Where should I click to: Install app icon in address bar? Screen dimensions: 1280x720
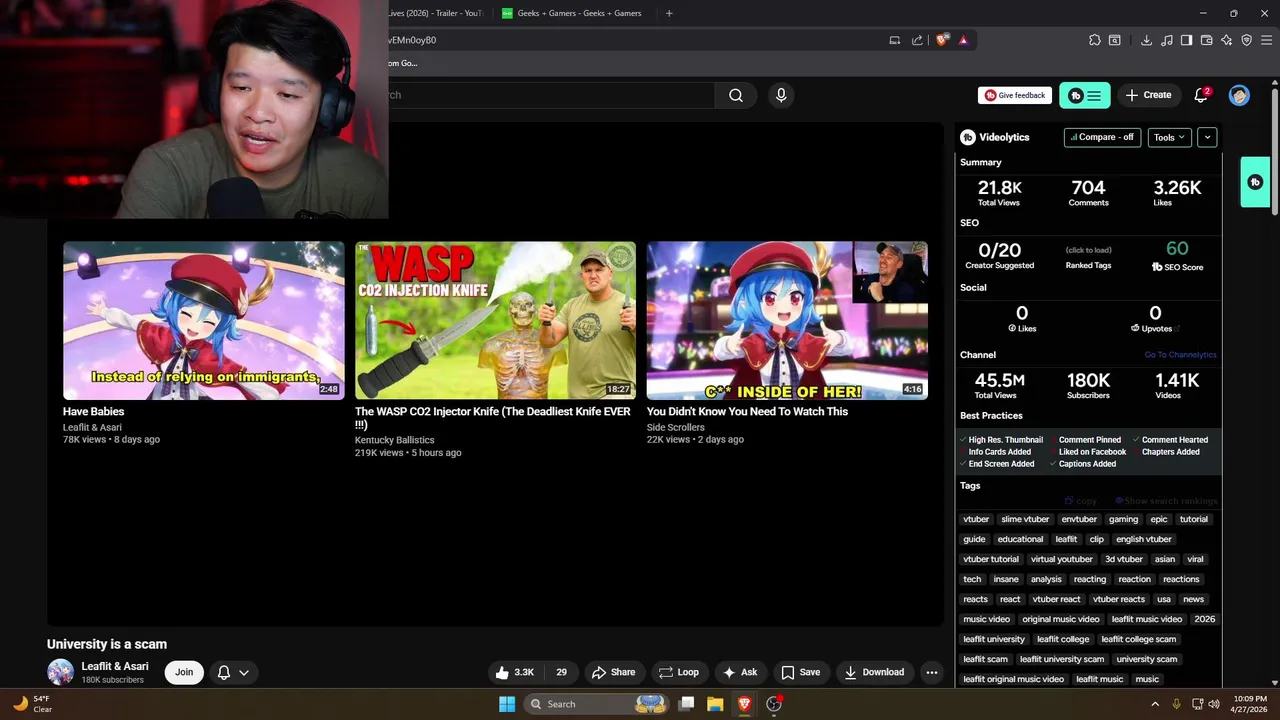click(895, 40)
